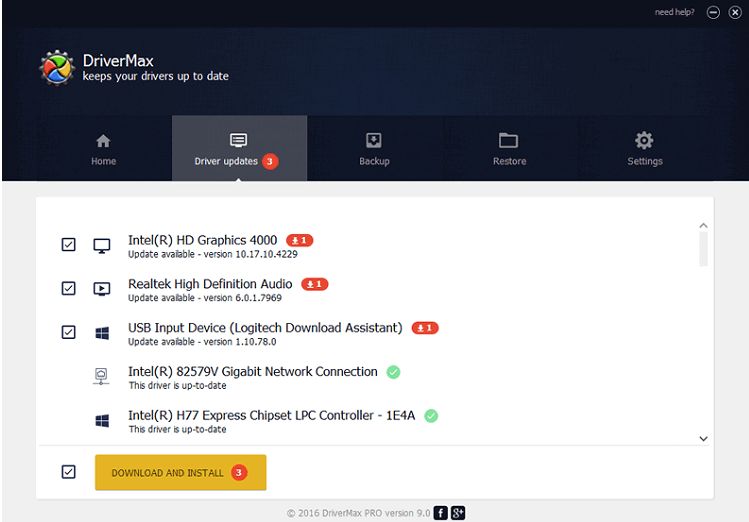The height and width of the screenshot is (522, 749).
Task: Select Intel(R) H77 Express Chipset LPC Controller title
Action: coord(271,415)
